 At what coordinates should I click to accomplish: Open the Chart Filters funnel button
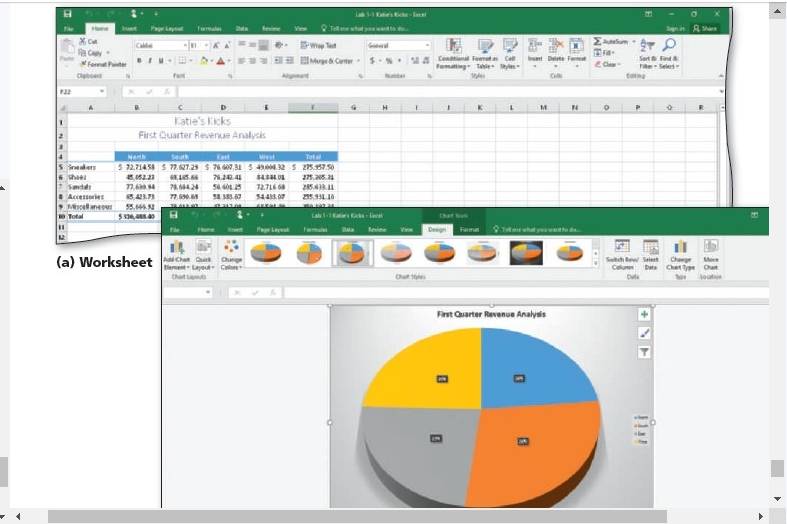pyautogui.click(x=644, y=352)
